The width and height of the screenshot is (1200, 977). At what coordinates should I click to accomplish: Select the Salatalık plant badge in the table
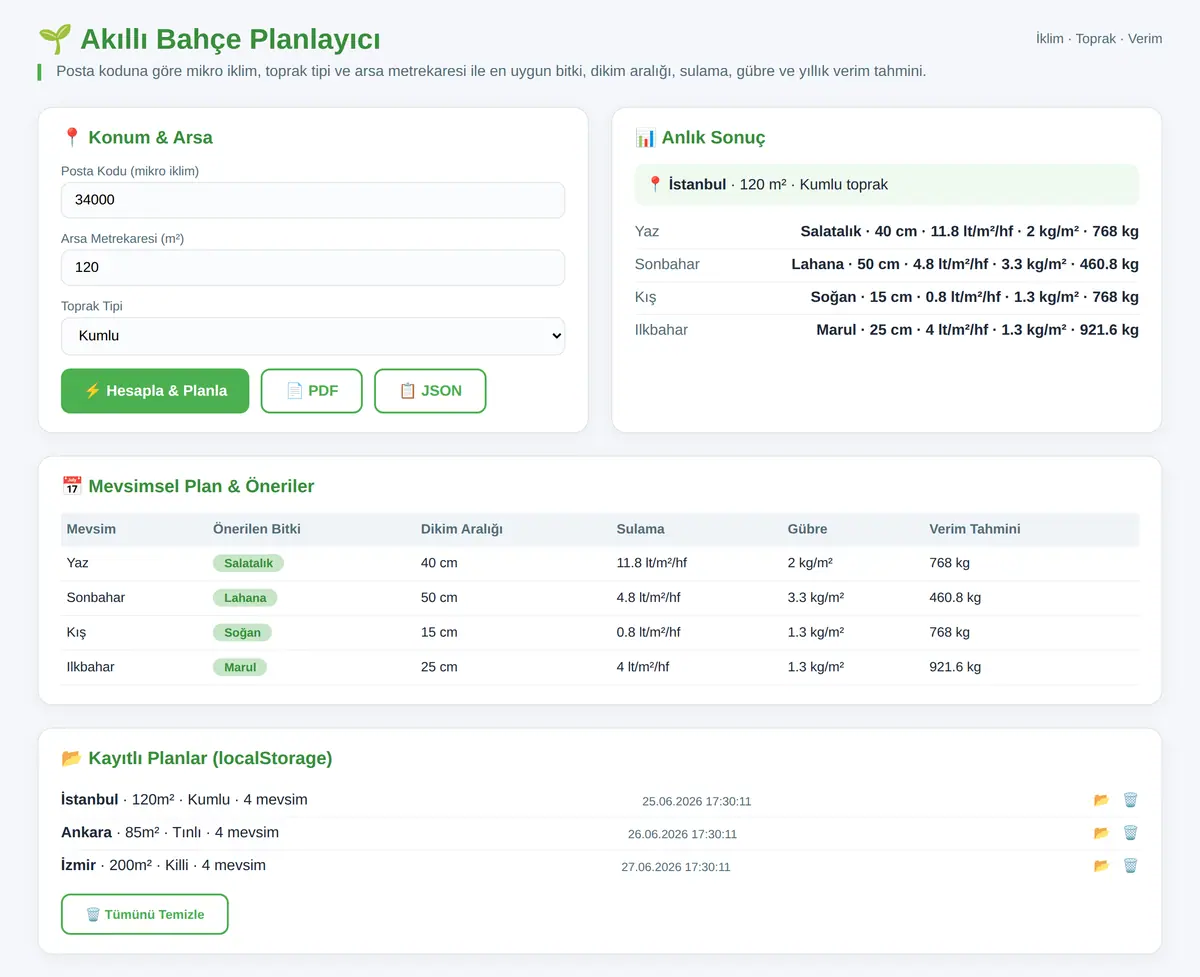(249, 563)
